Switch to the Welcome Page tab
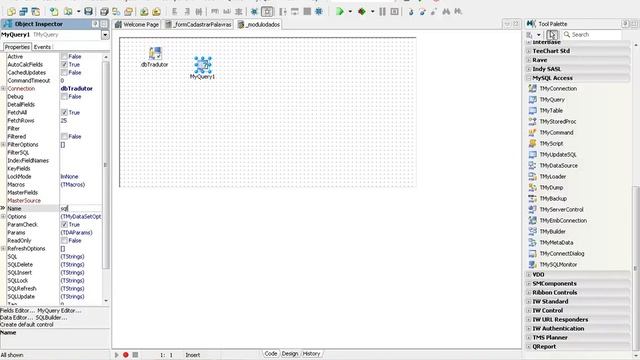This screenshot has width=640, height=360. coord(137,24)
